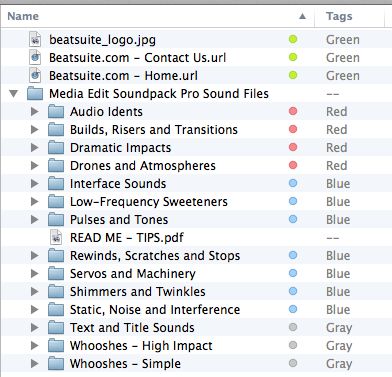Click the Interface Sounds folder icon

56,184
